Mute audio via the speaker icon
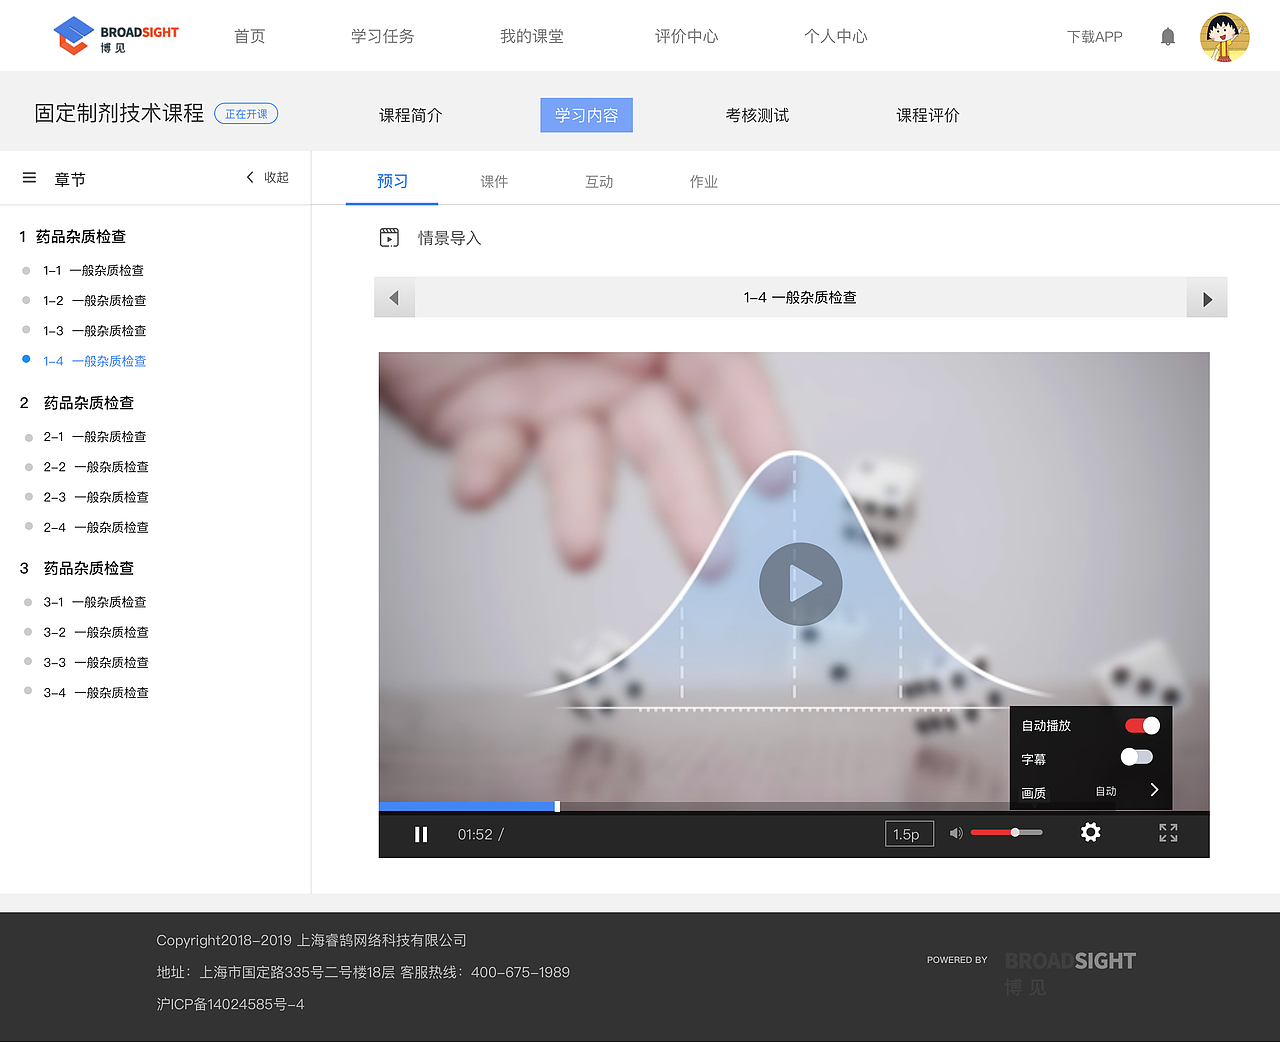The image size is (1280, 1043). click(x=955, y=832)
